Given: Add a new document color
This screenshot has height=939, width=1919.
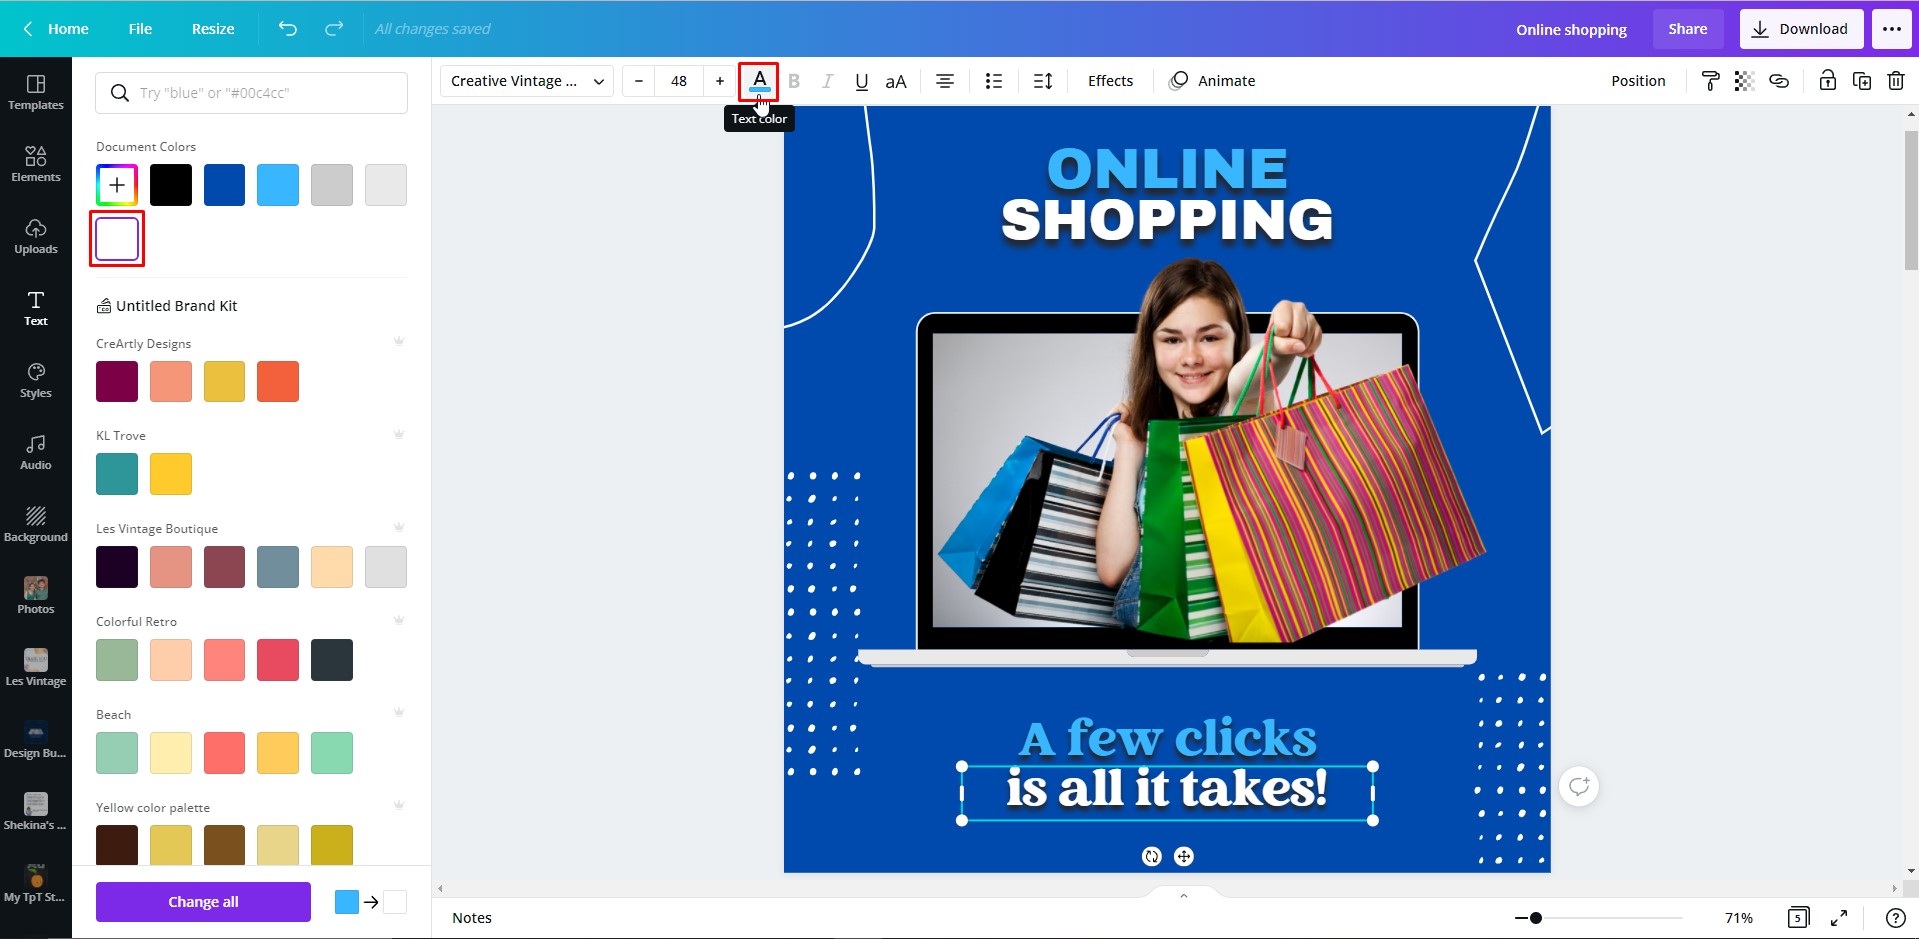Looking at the screenshot, I should tap(117, 185).
